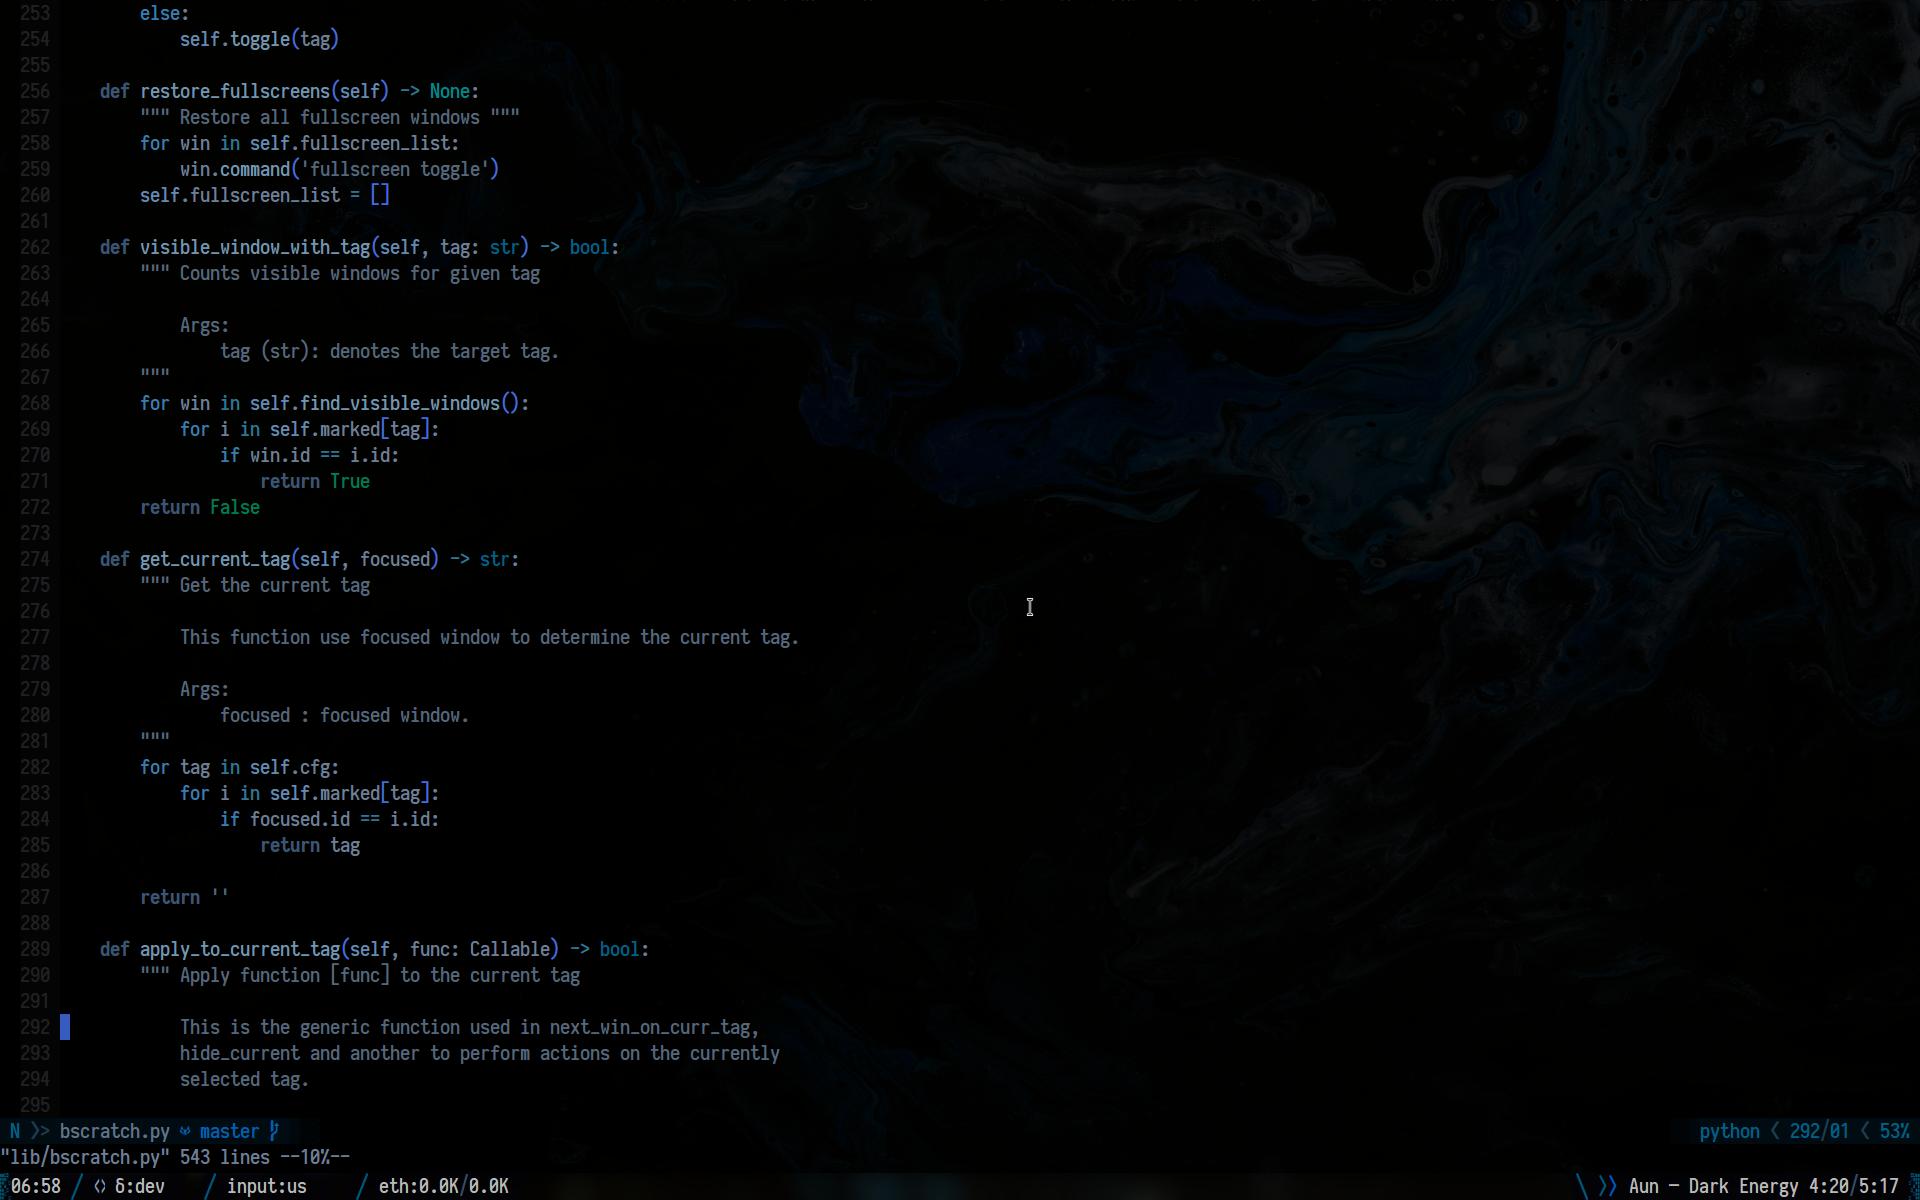1920x1200 pixels.
Task: Click 'focused : focused window.' line
Action: 345,715
